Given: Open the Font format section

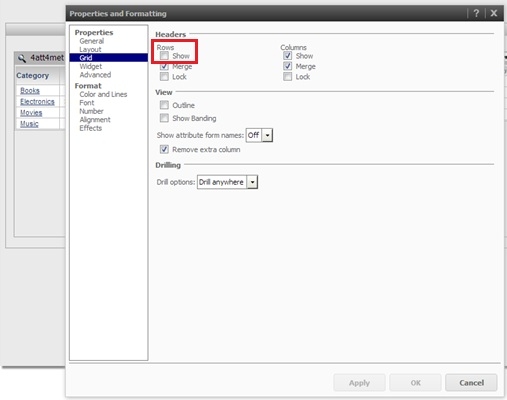Looking at the screenshot, I should pyautogui.click(x=87, y=103).
